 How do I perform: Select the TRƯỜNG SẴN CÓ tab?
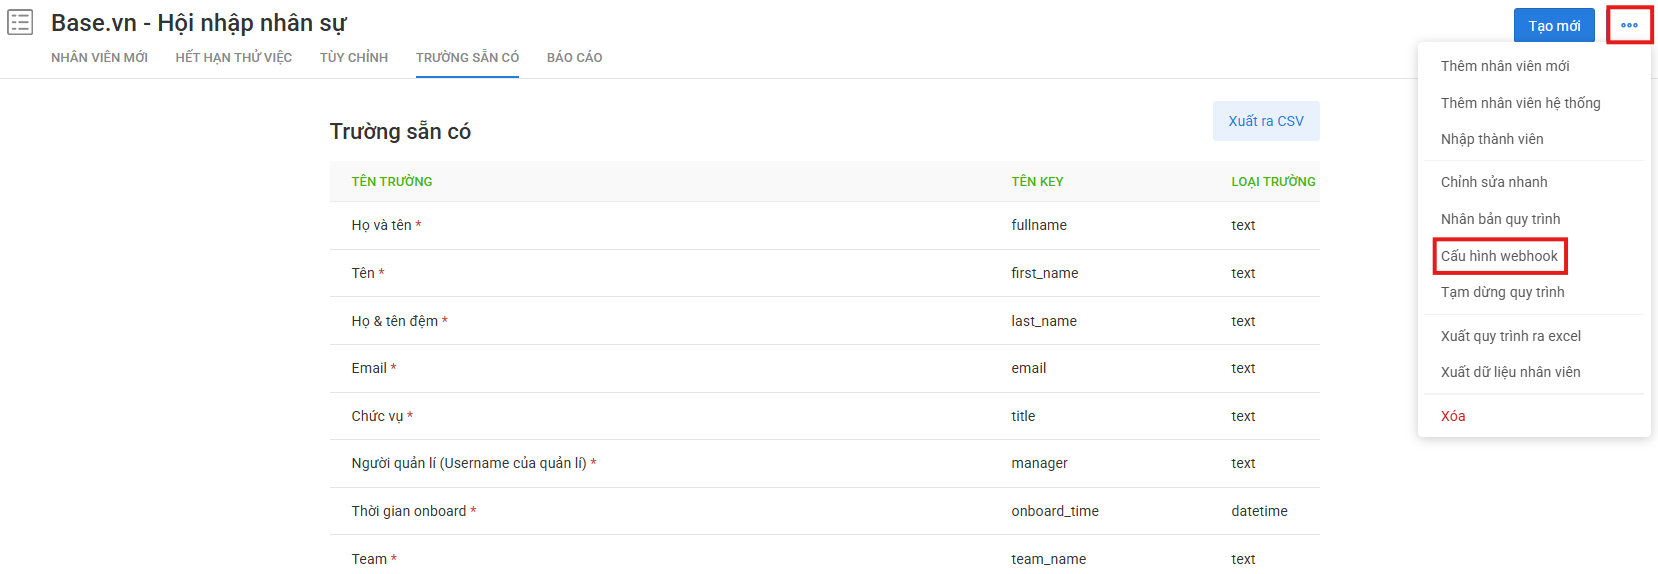pos(467,58)
